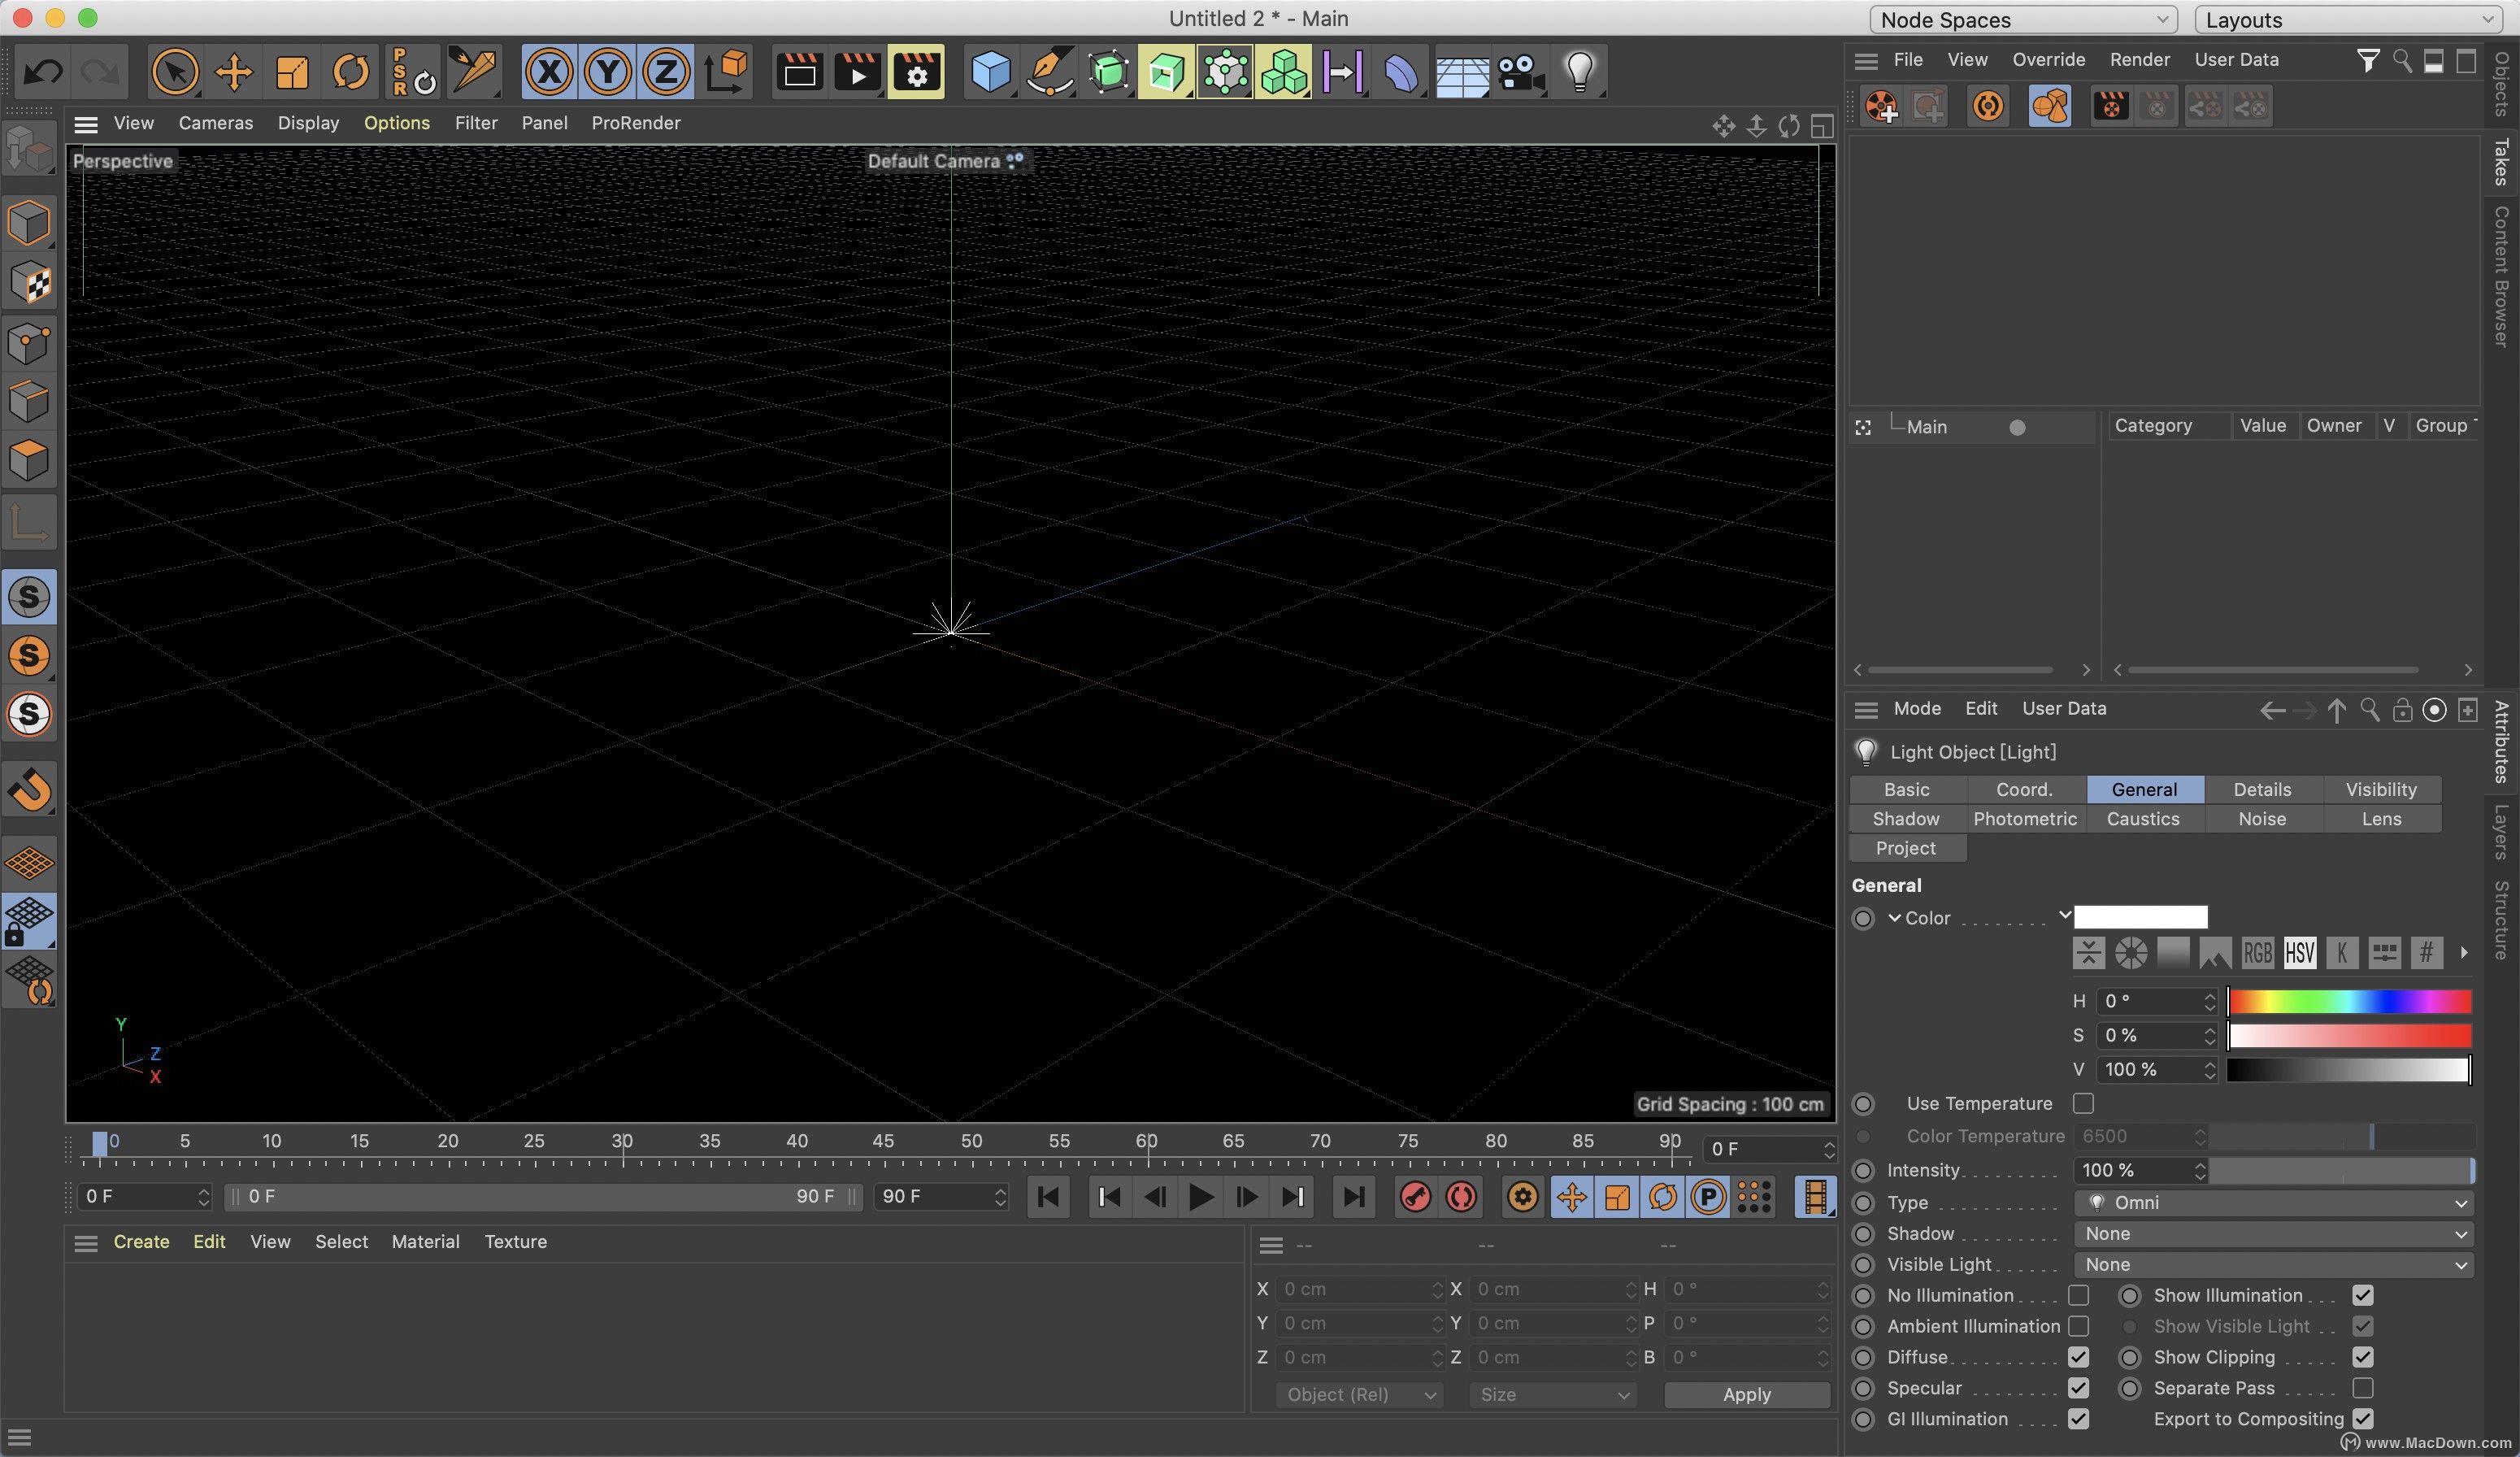The height and width of the screenshot is (1457, 2520).
Task: Click the Create menu in timeline area
Action: coord(141,1242)
